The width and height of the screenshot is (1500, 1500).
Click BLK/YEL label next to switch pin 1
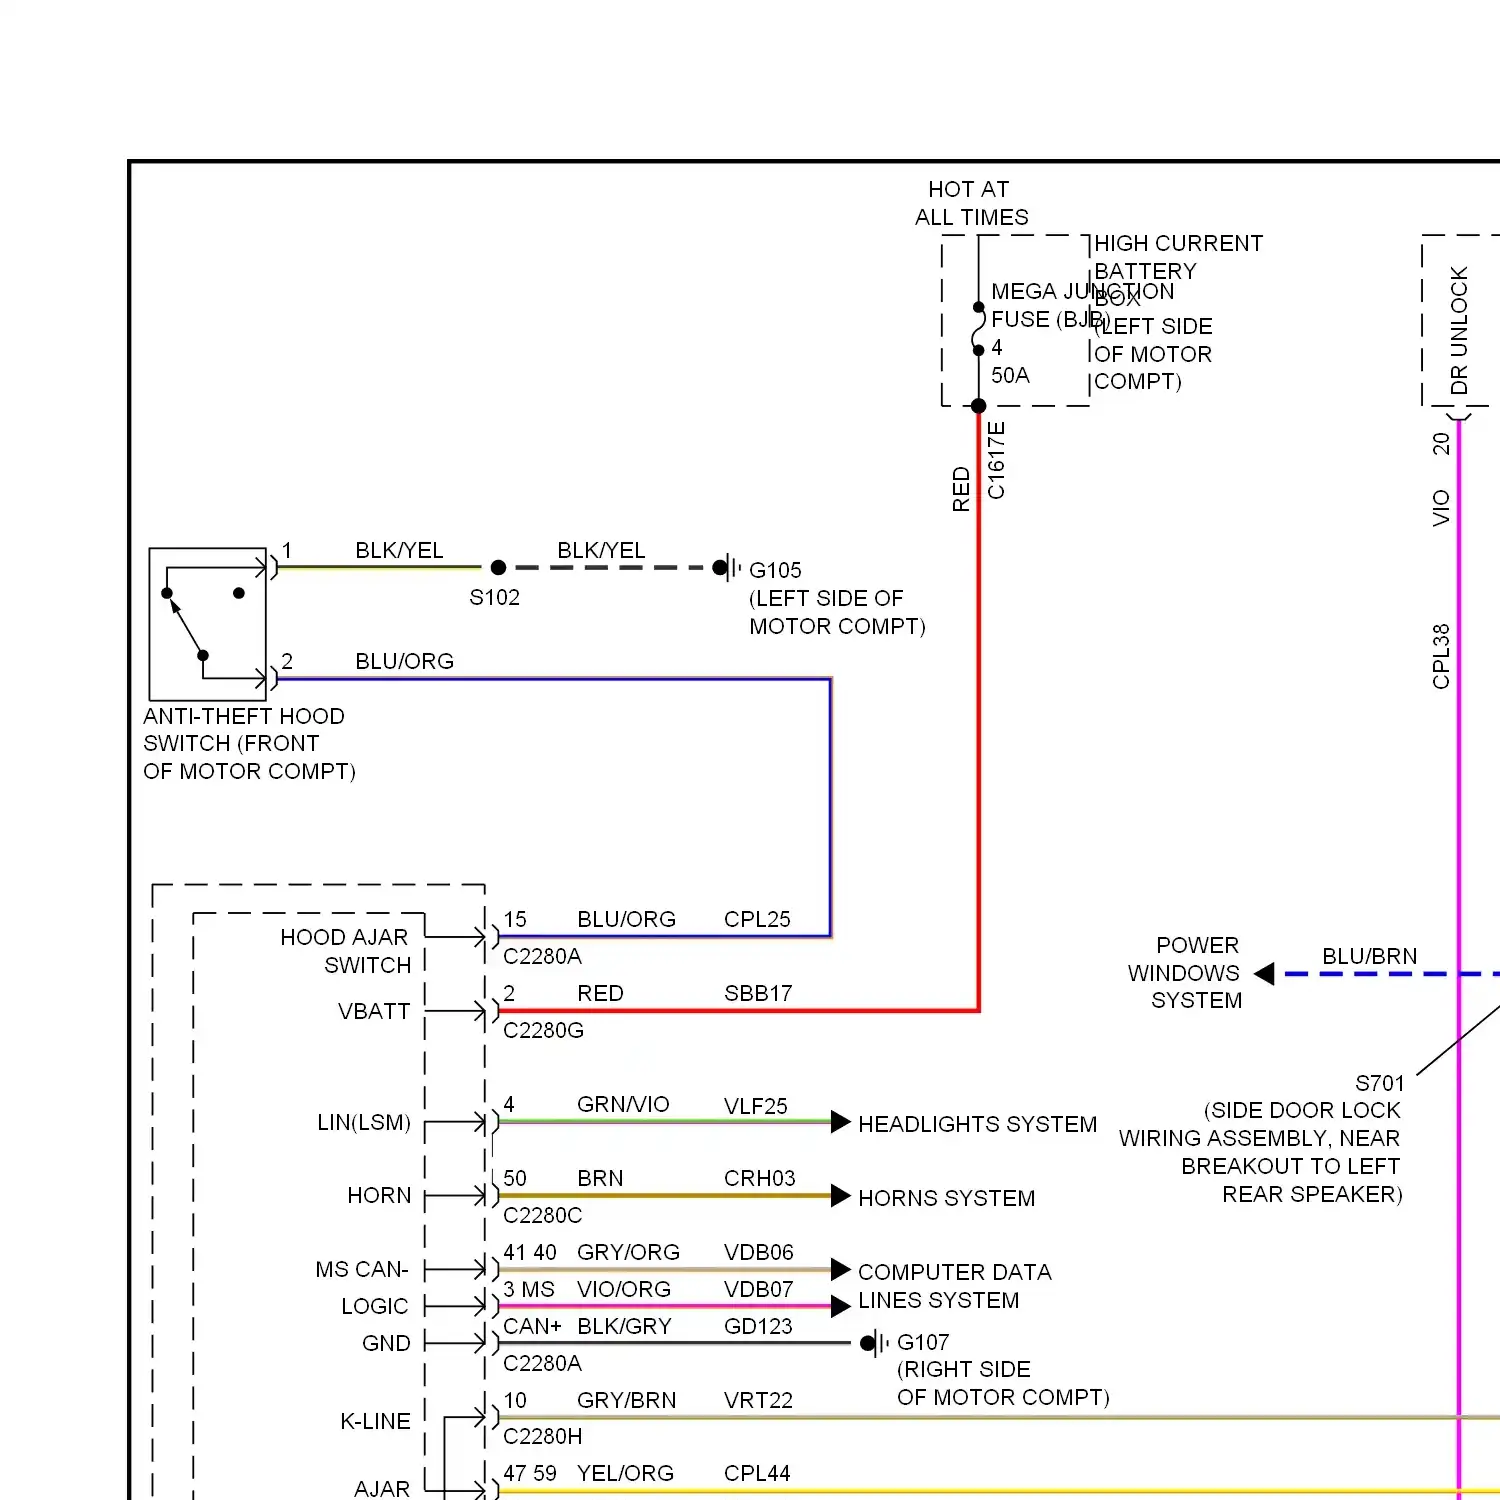pos(399,550)
